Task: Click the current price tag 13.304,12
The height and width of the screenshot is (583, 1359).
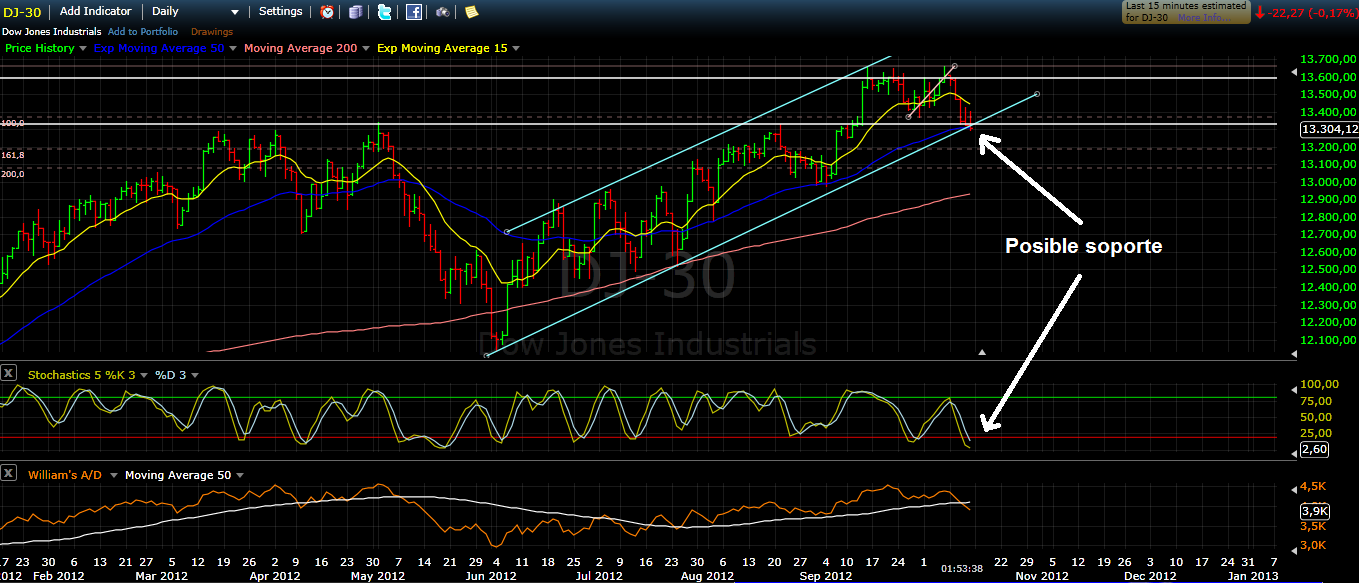Action: pyautogui.click(x=1328, y=129)
